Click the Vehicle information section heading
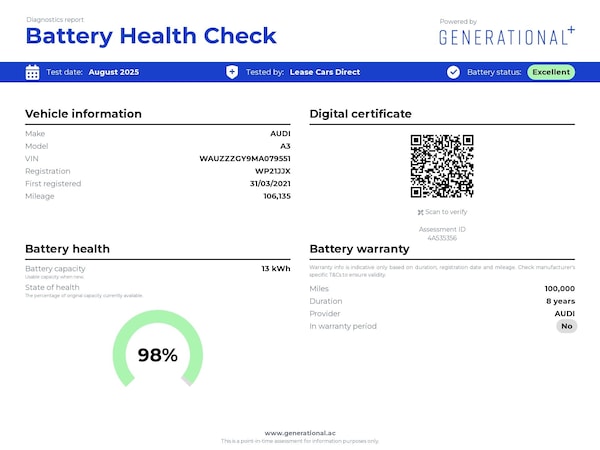 click(83, 114)
